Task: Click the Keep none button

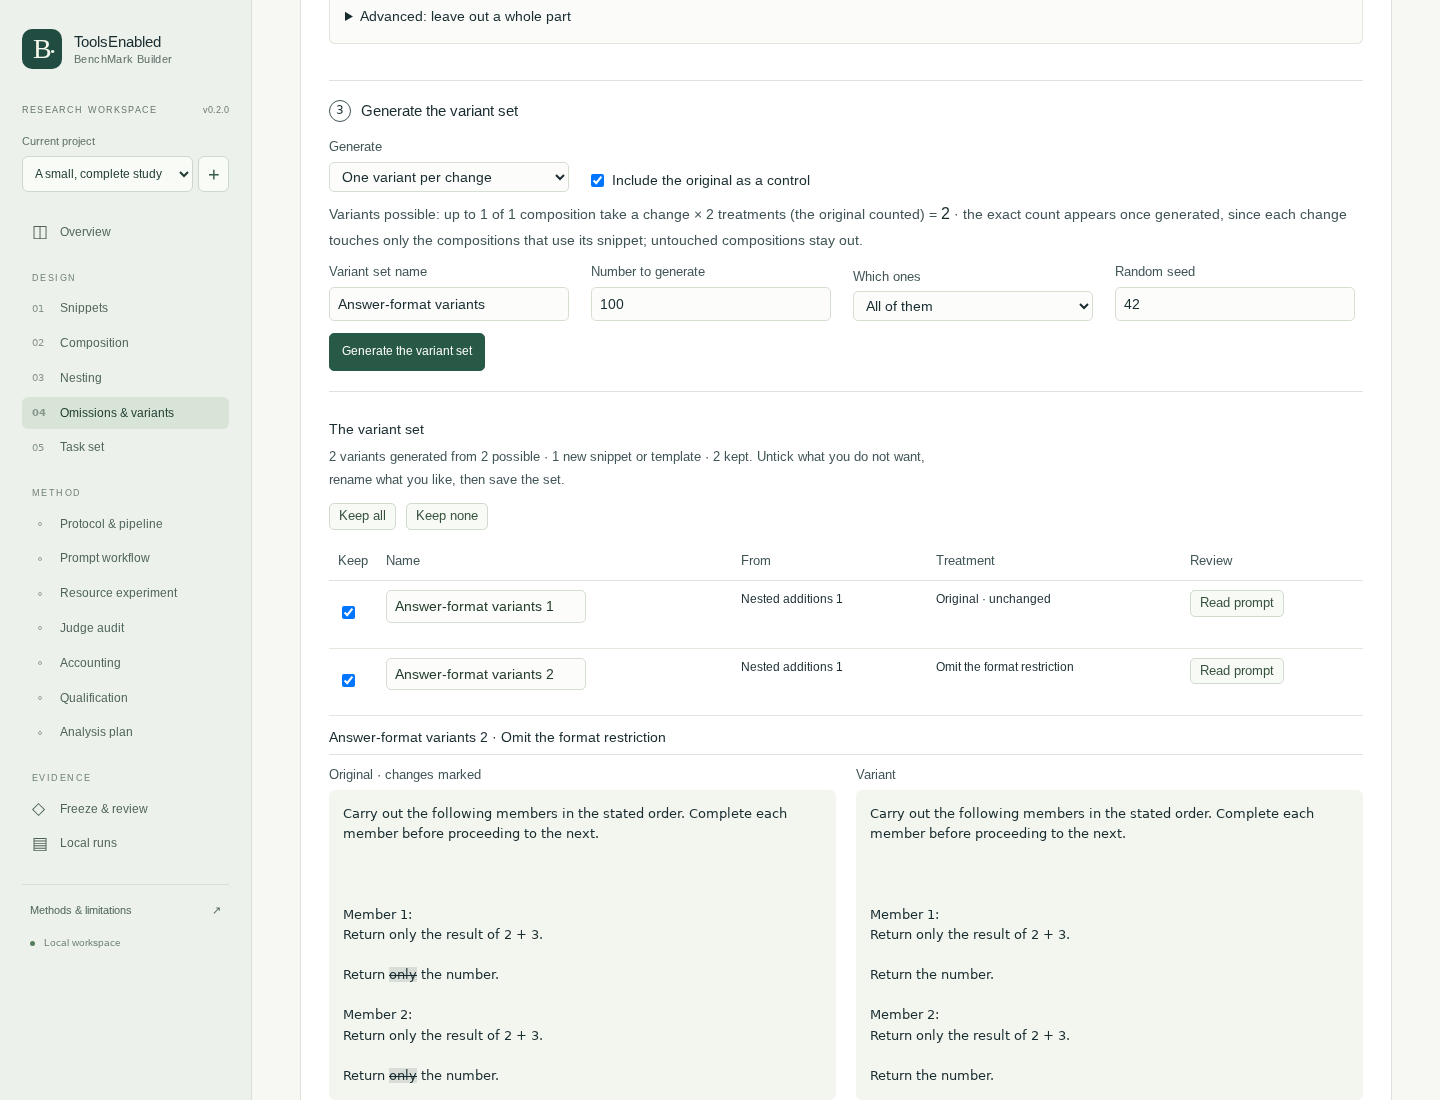Action: point(447,516)
